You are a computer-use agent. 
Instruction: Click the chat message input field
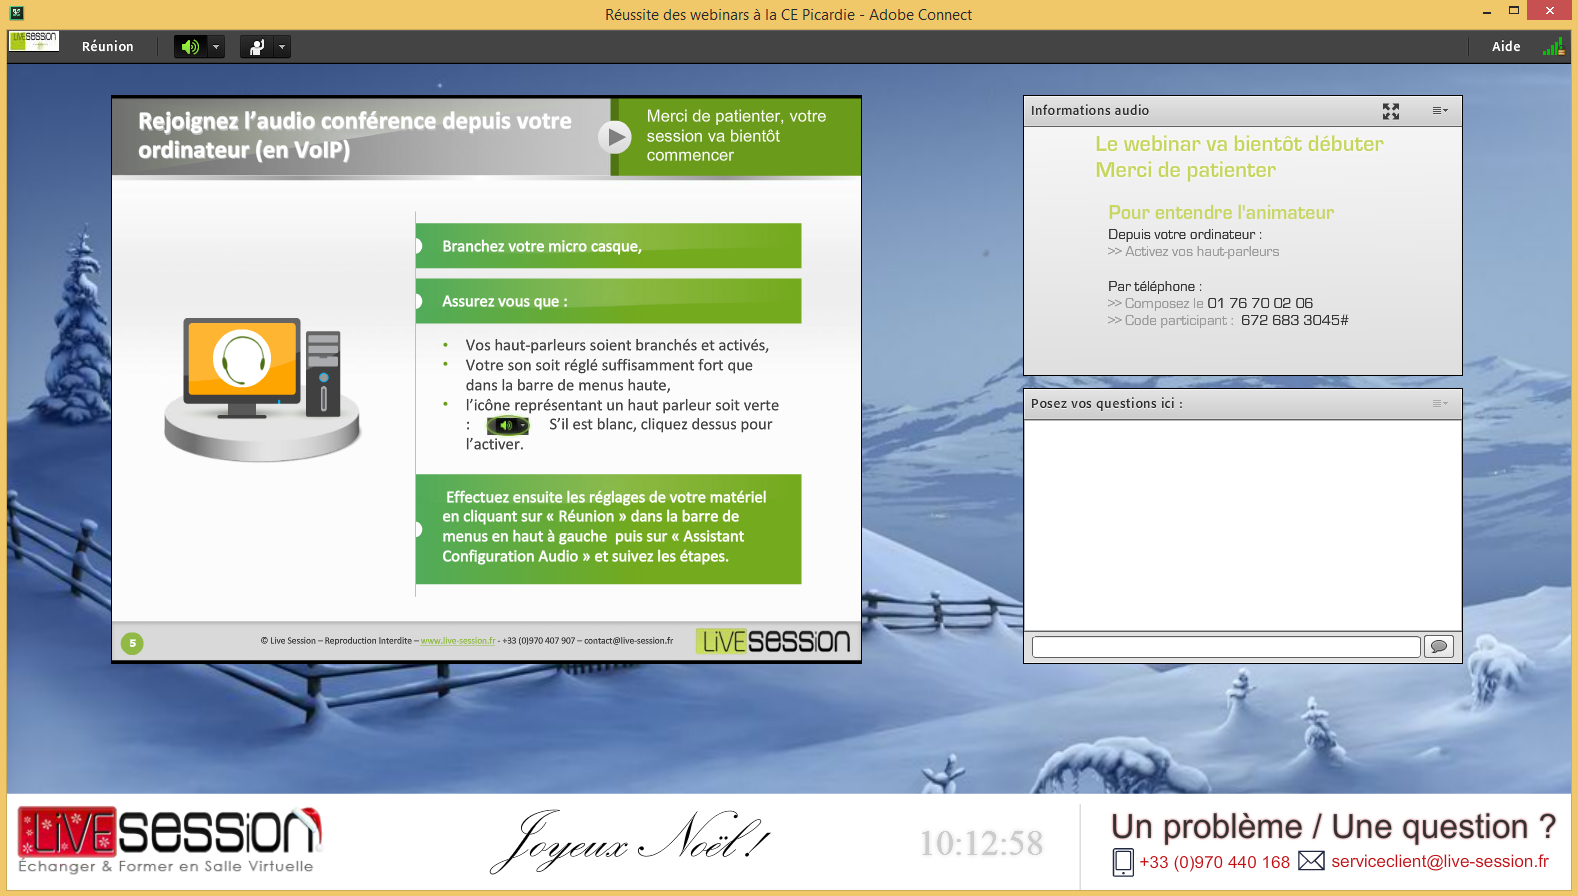(1226, 647)
